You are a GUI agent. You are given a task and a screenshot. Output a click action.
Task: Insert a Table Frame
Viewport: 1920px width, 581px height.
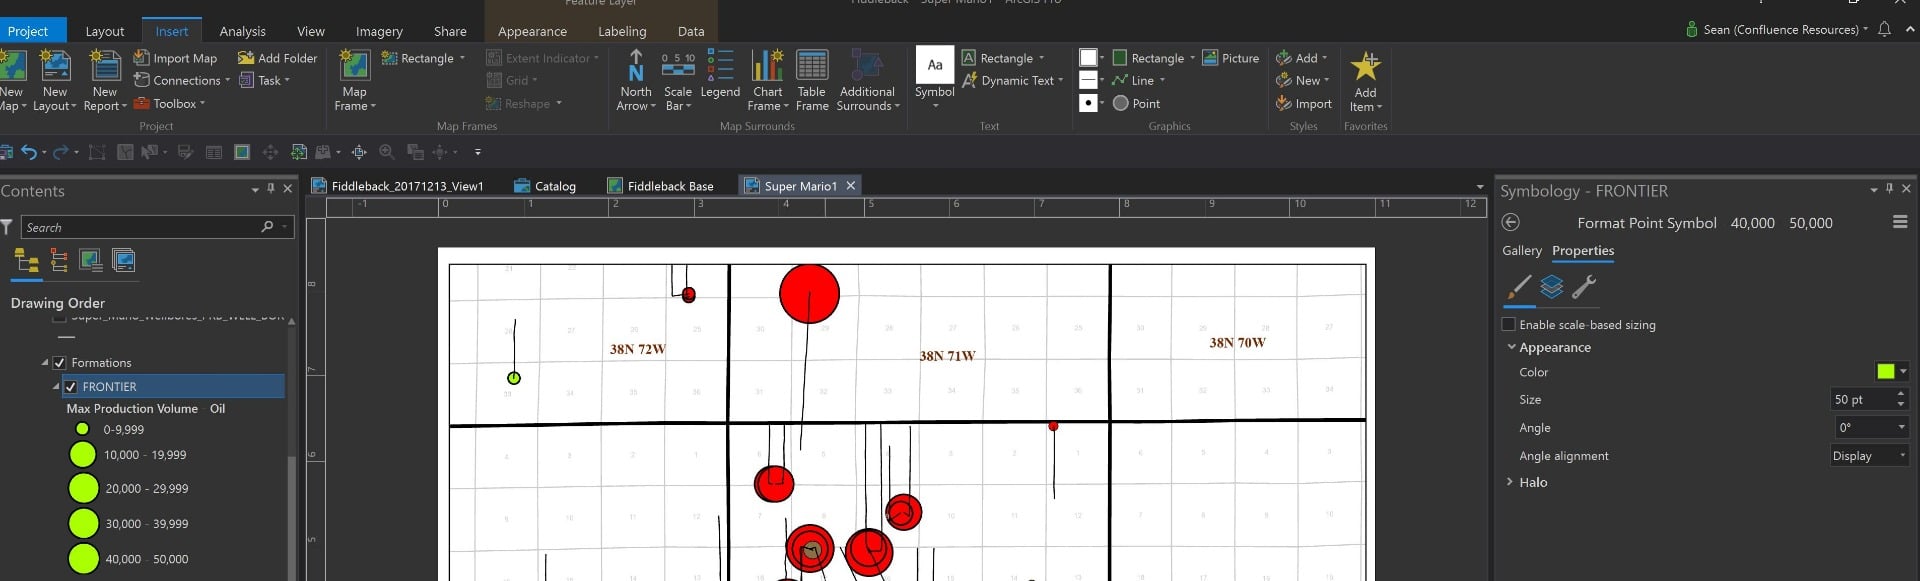pyautogui.click(x=812, y=80)
